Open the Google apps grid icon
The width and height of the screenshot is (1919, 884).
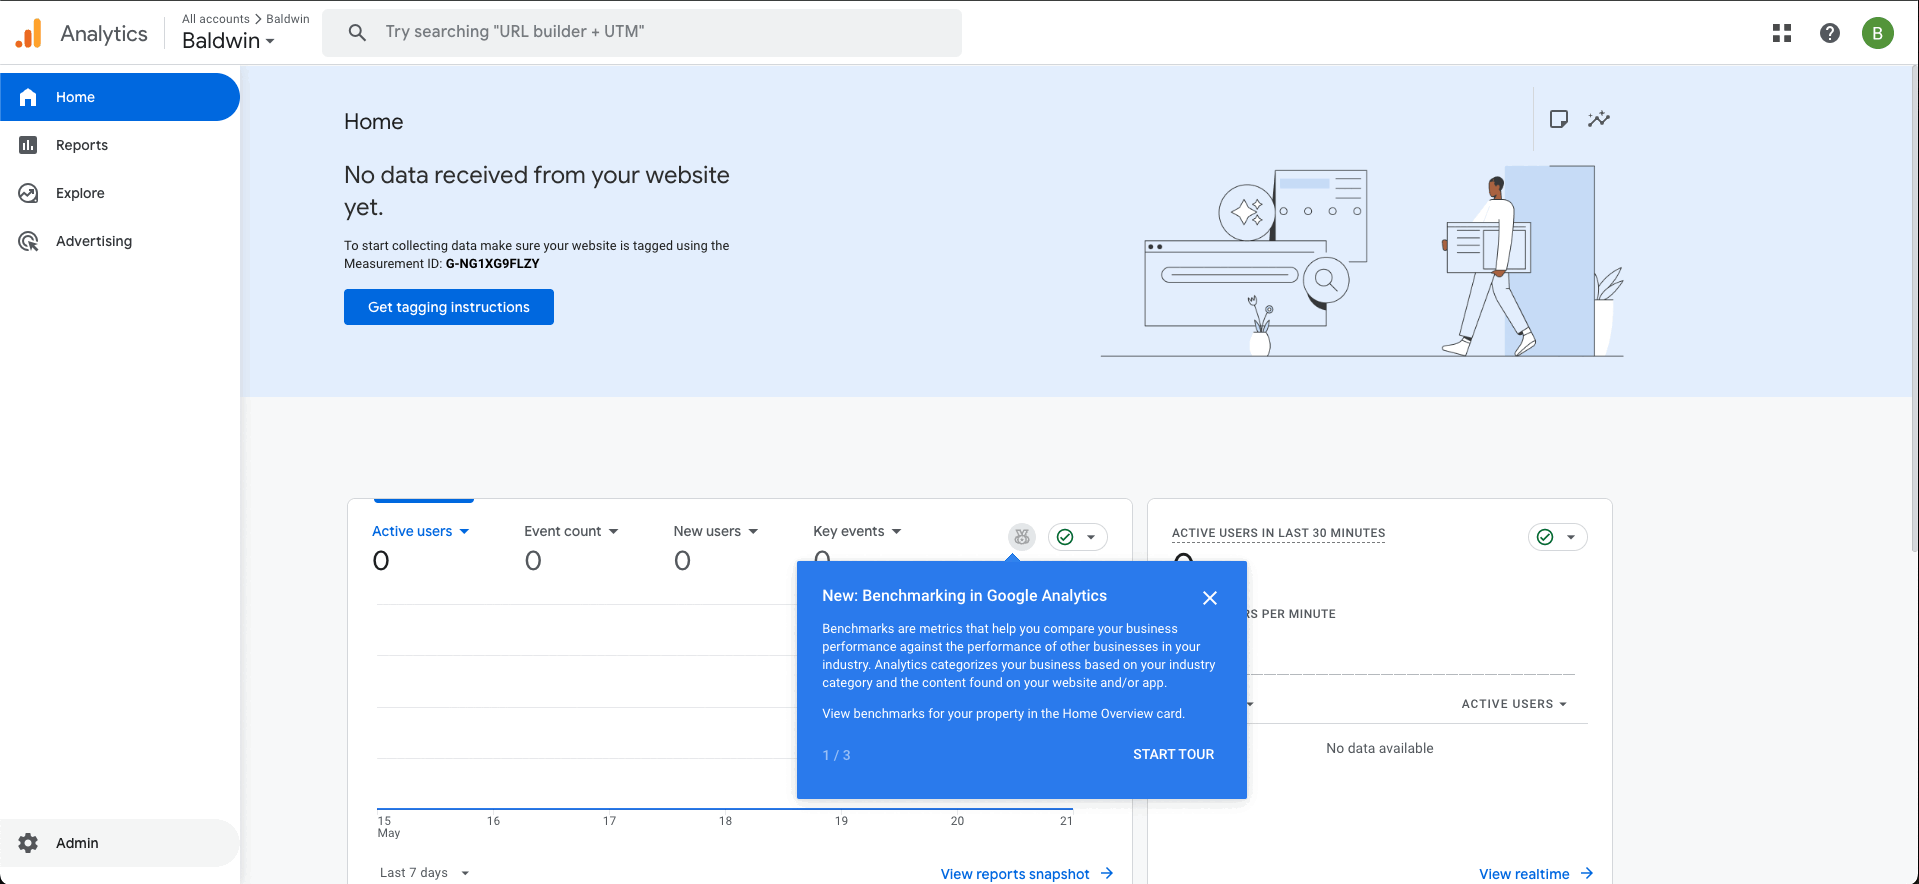(x=1781, y=33)
